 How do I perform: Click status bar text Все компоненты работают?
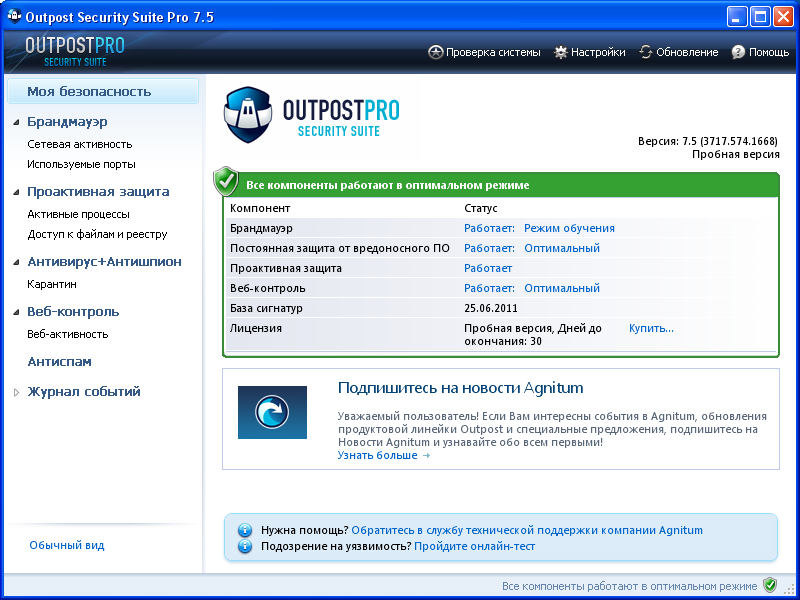630,586
